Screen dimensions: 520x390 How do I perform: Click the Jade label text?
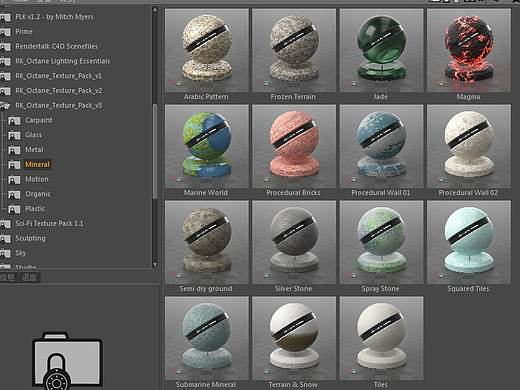point(381,97)
